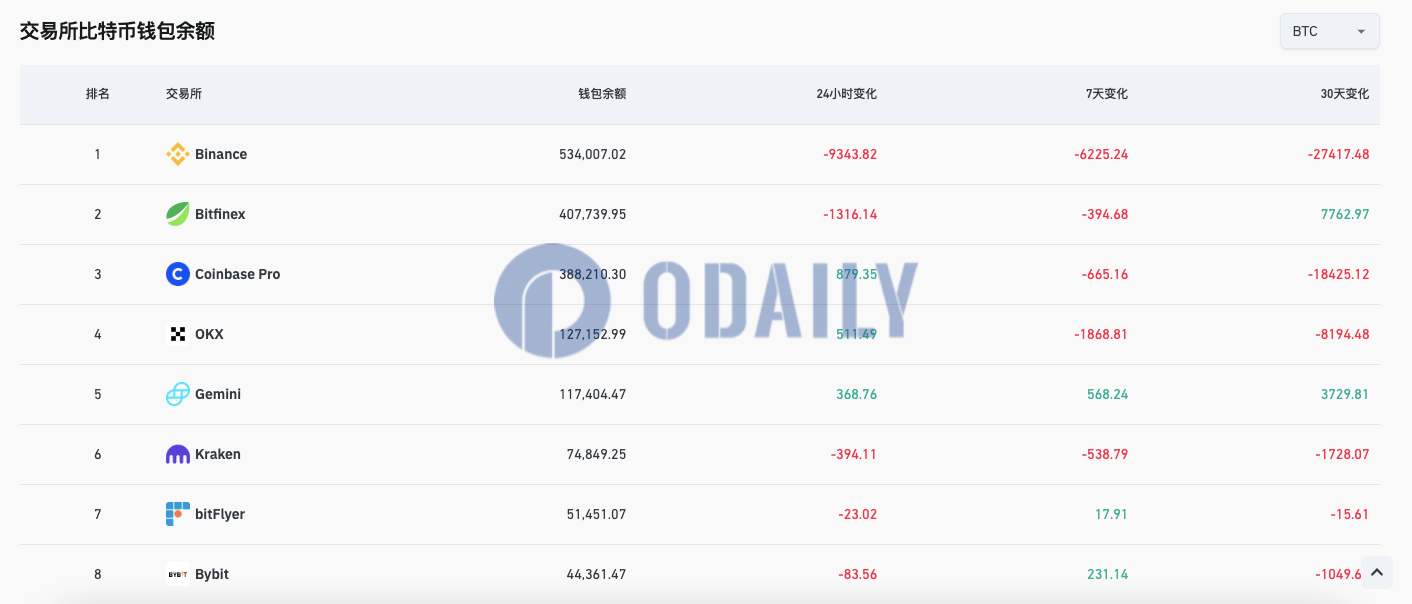Click the 24小时变化 column header

846,94
